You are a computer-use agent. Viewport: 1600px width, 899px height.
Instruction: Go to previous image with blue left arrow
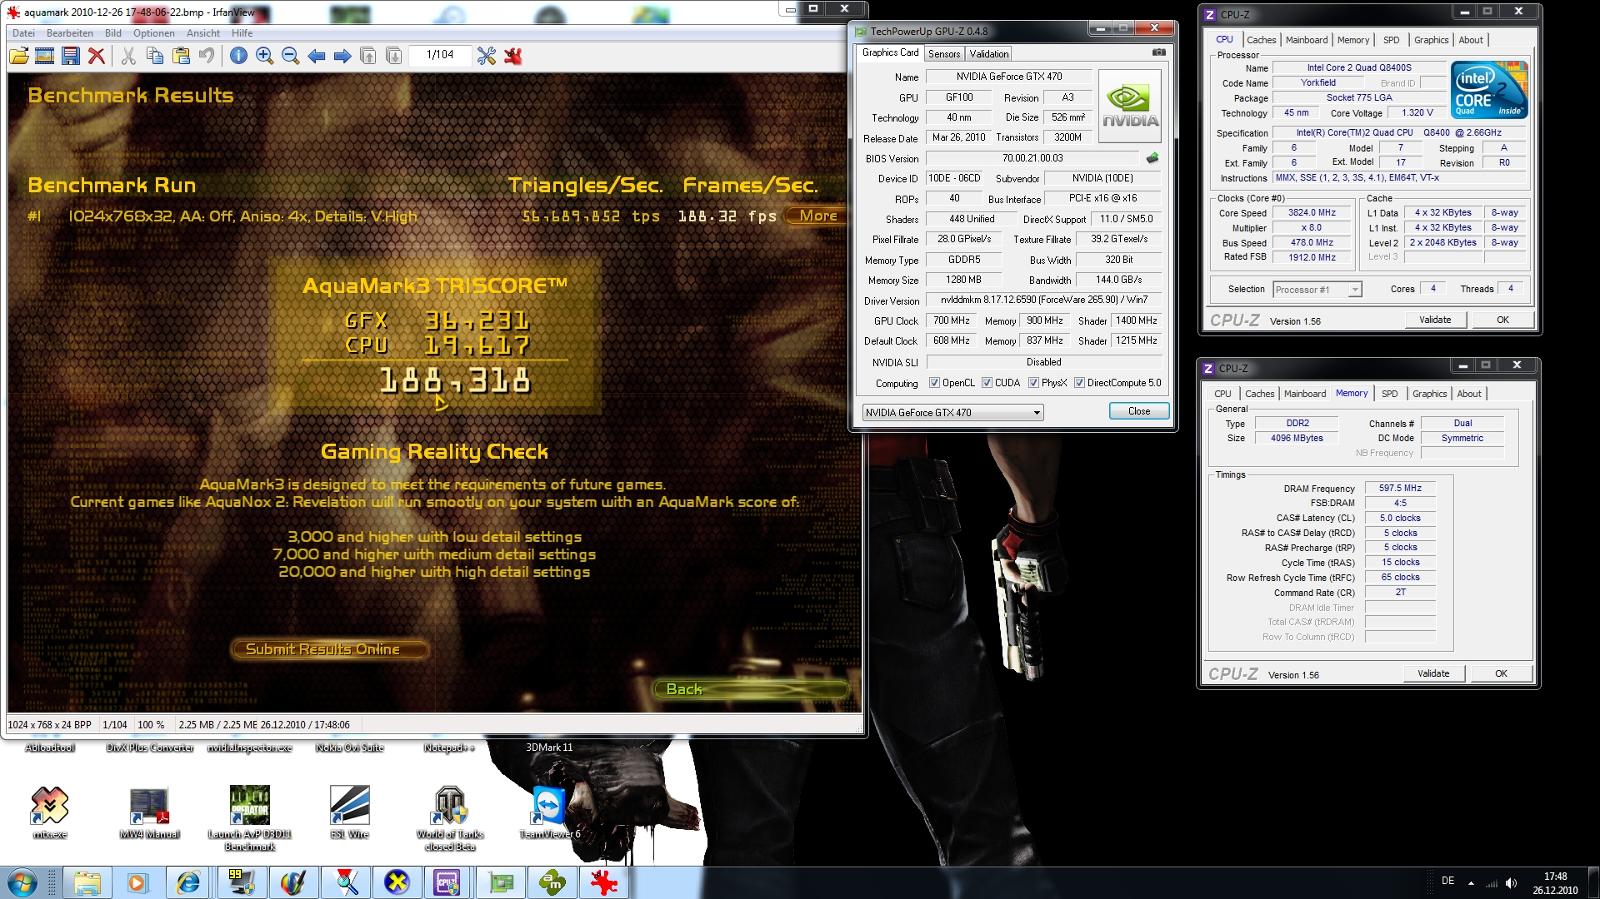317,56
